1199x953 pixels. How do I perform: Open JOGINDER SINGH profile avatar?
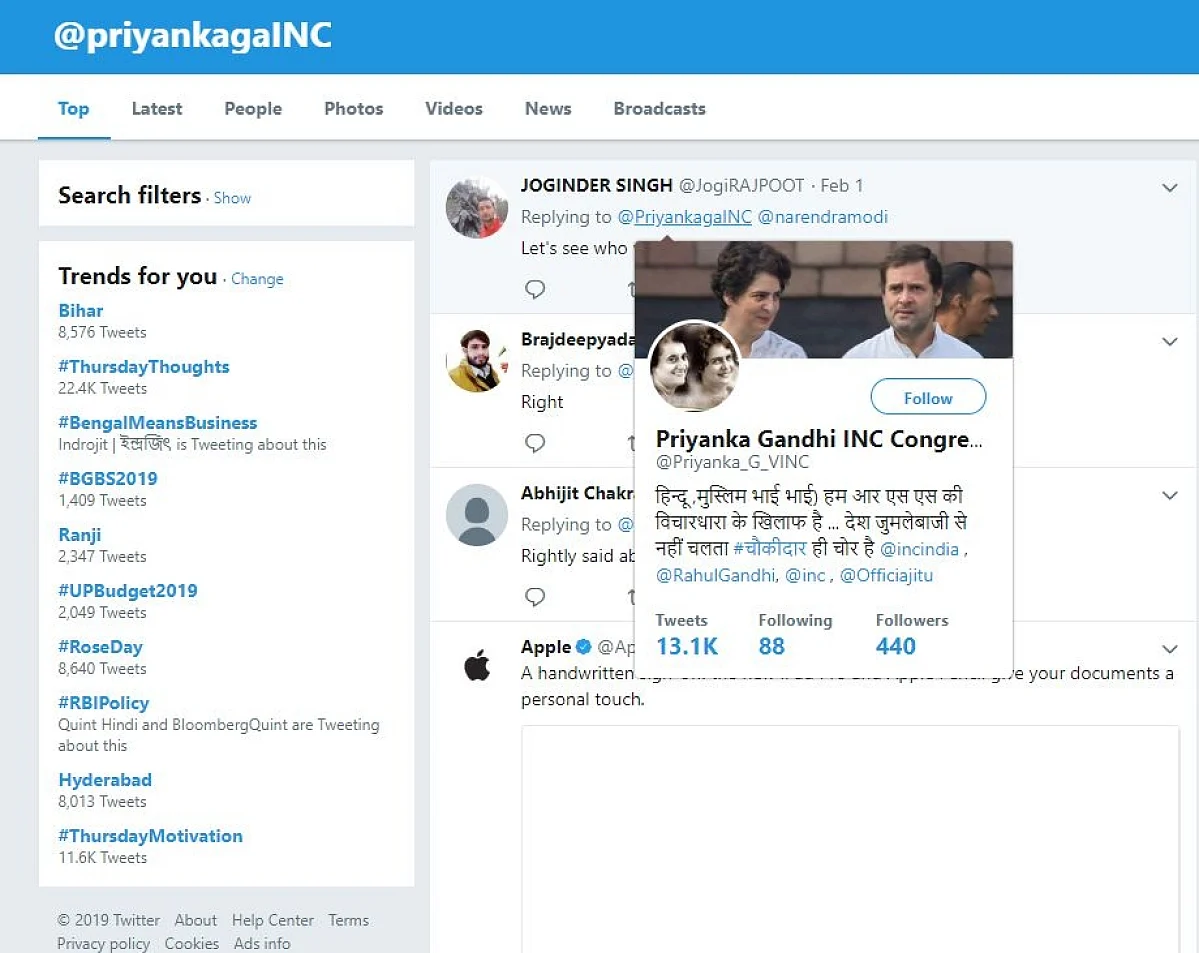pyautogui.click(x=476, y=208)
